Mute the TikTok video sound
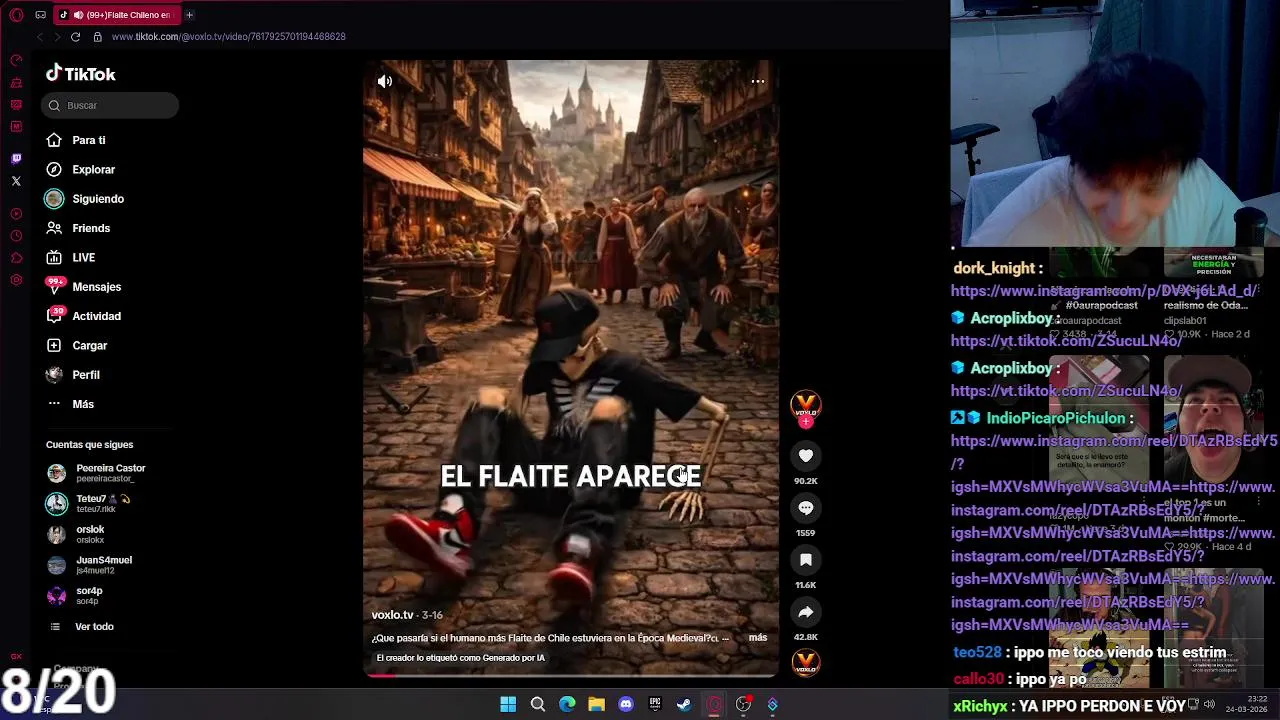The height and width of the screenshot is (720, 1280). [385, 82]
